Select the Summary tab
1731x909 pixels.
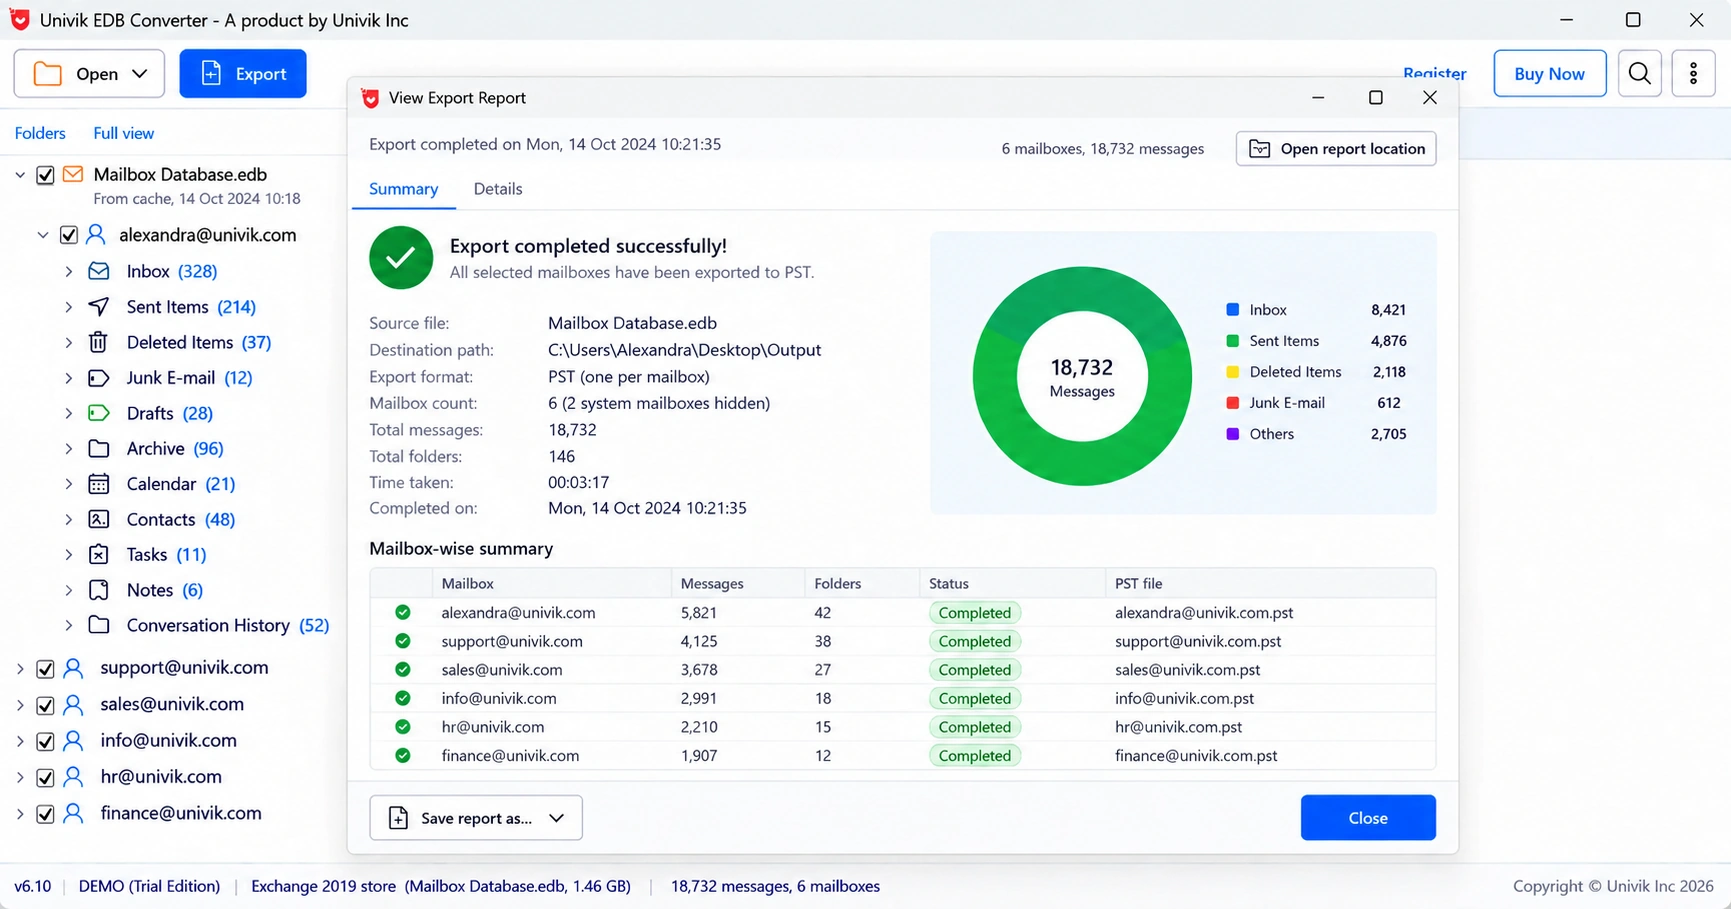click(404, 189)
